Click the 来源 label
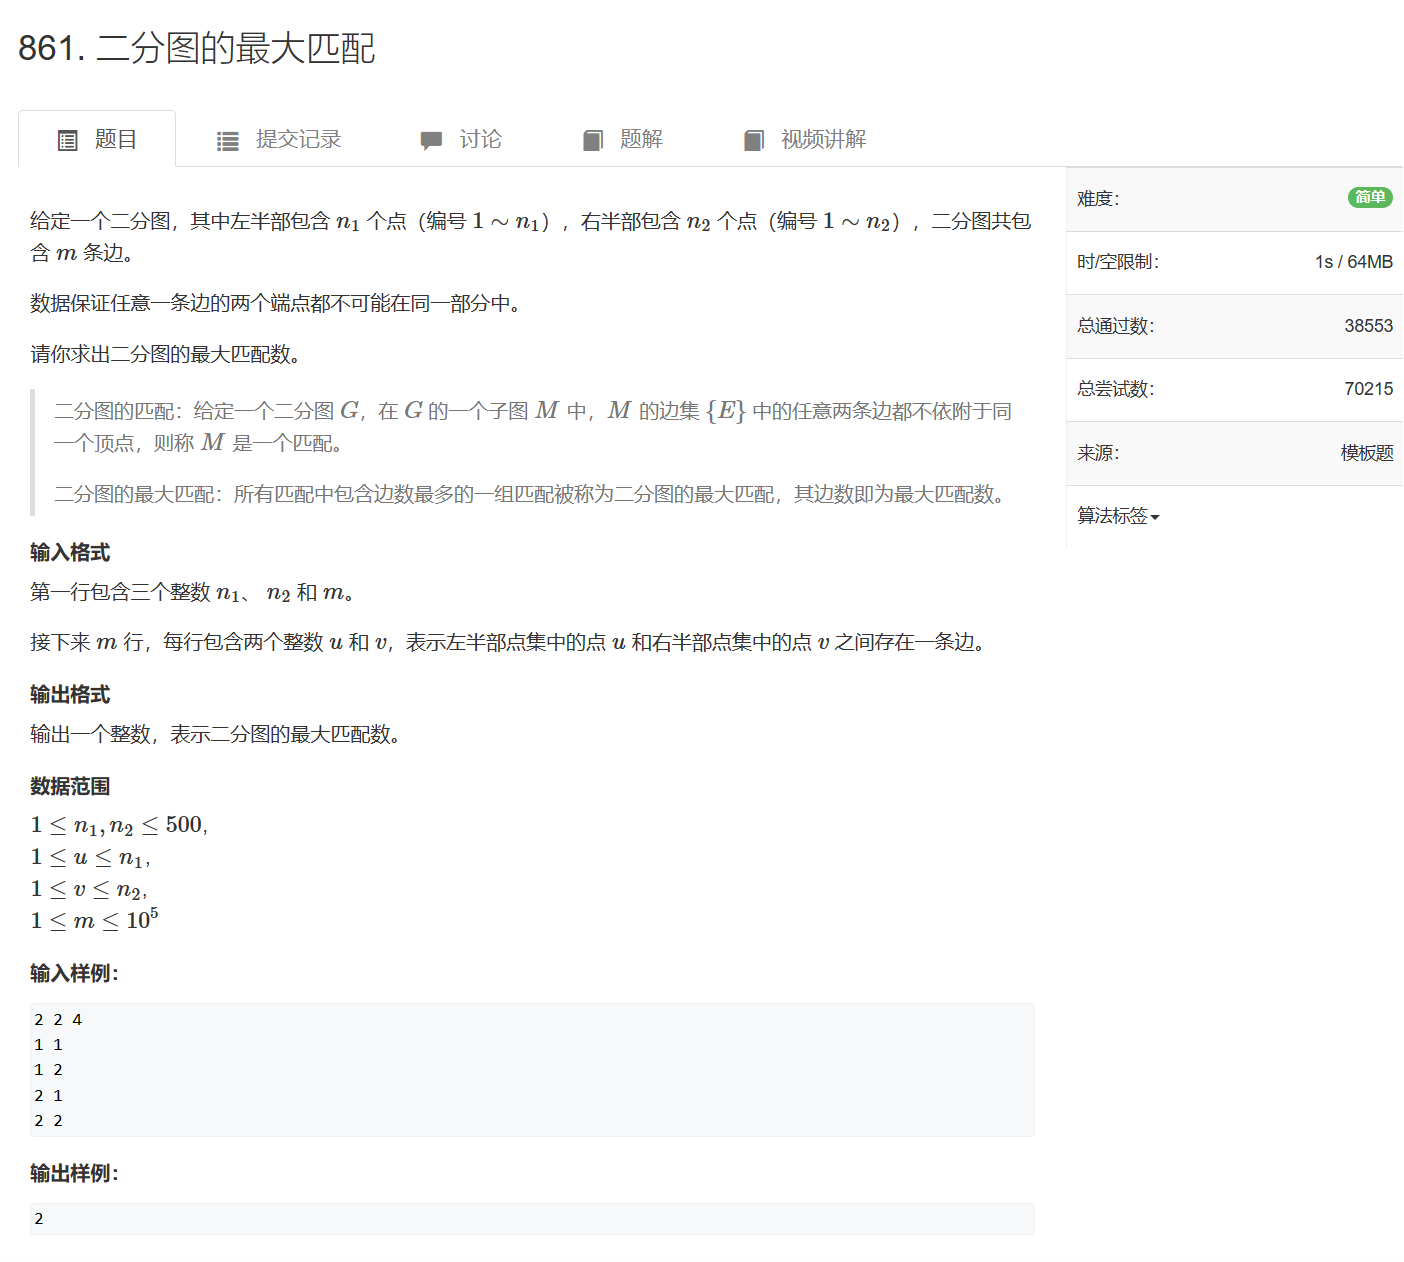1404x1262 pixels. pos(1098,453)
